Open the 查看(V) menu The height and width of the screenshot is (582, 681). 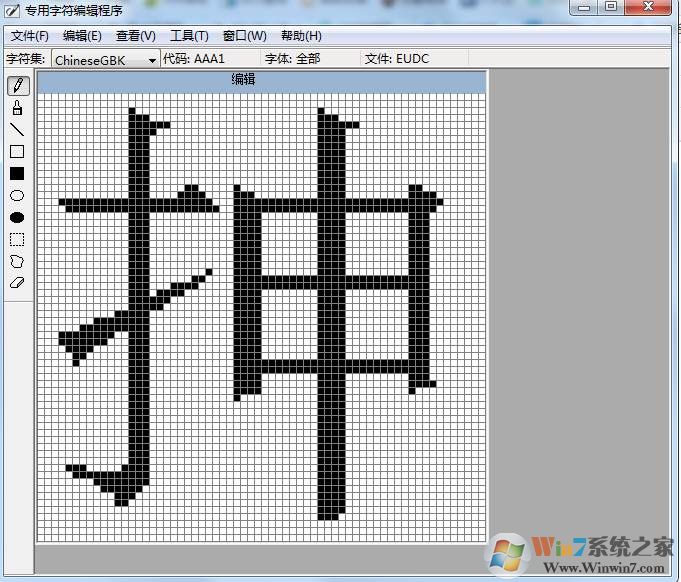pos(136,36)
